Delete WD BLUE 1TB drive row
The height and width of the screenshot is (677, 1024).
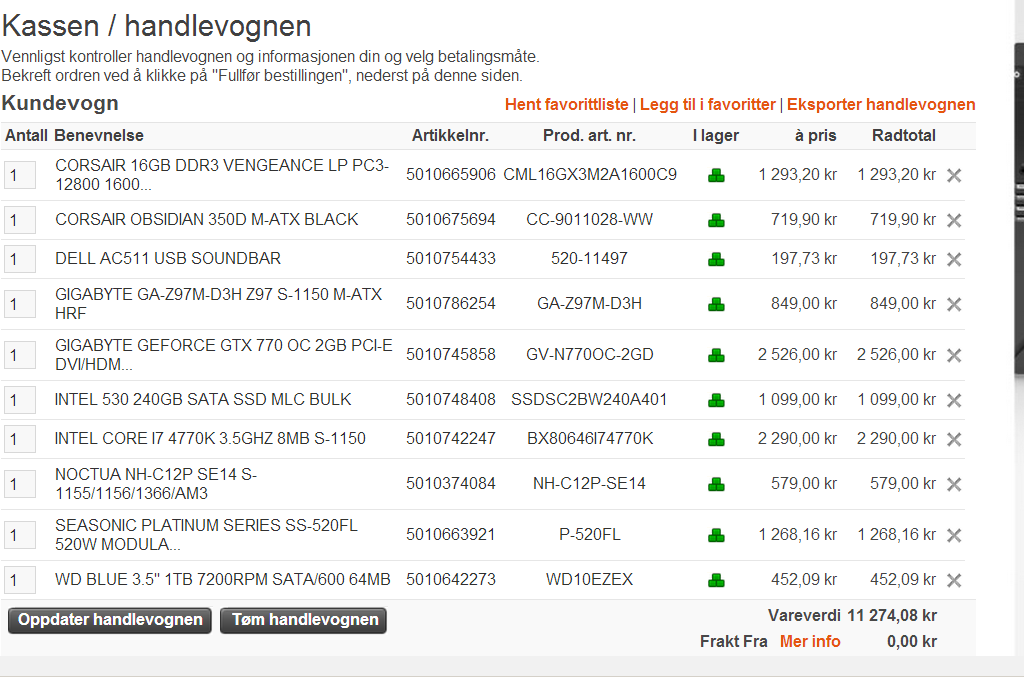[954, 580]
